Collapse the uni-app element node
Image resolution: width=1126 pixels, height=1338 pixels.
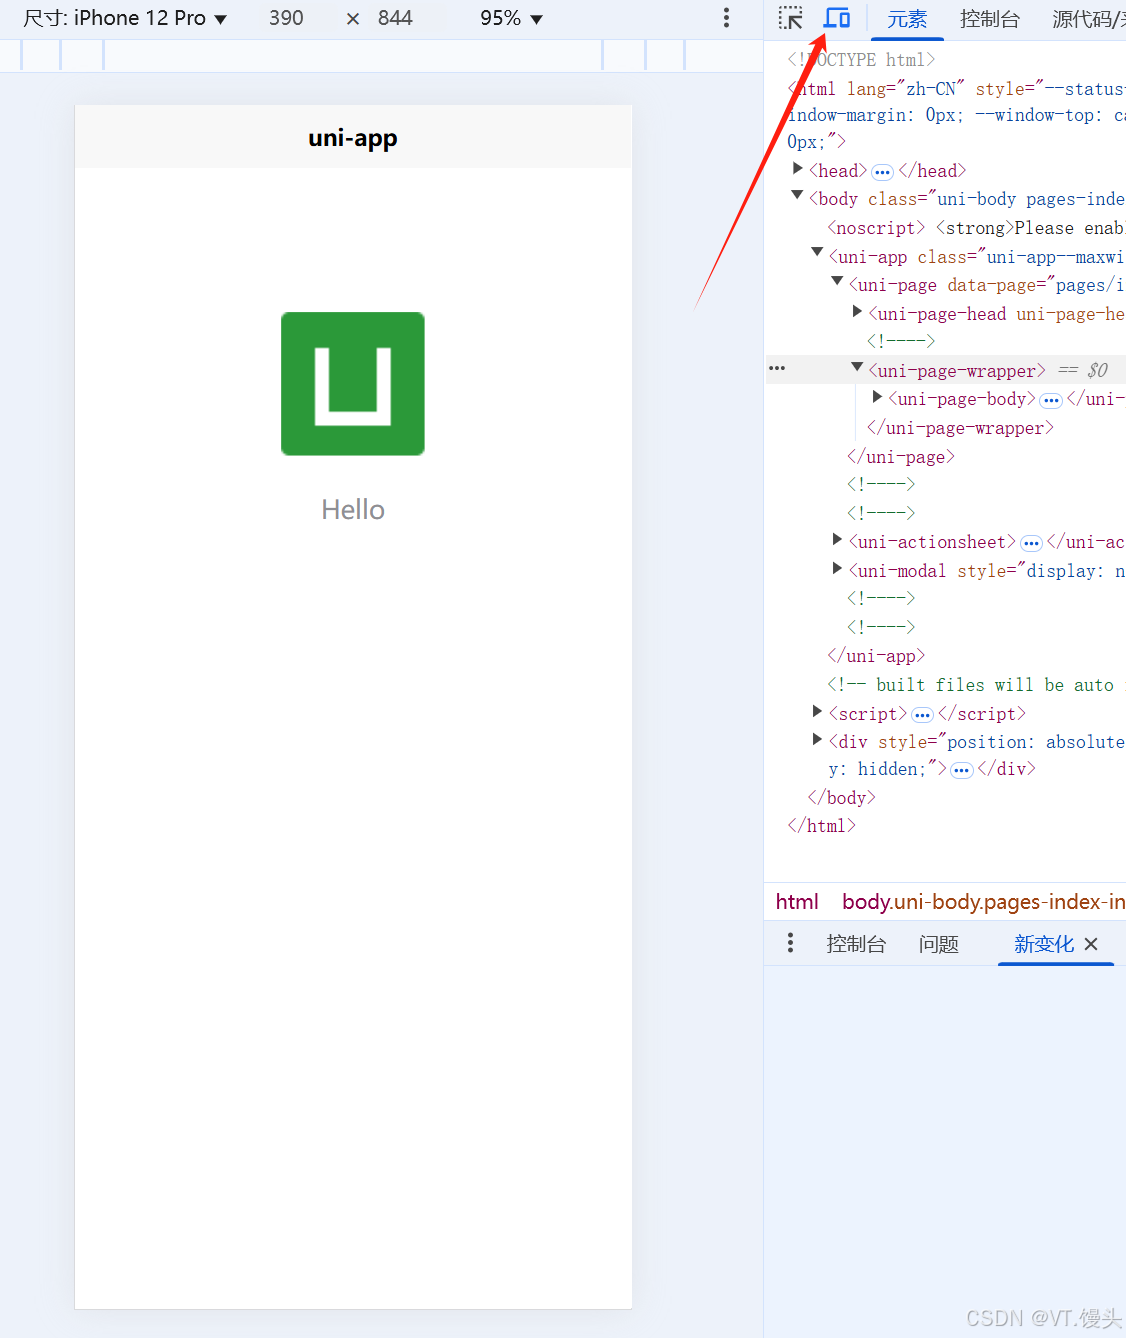click(x=817, y=252)
